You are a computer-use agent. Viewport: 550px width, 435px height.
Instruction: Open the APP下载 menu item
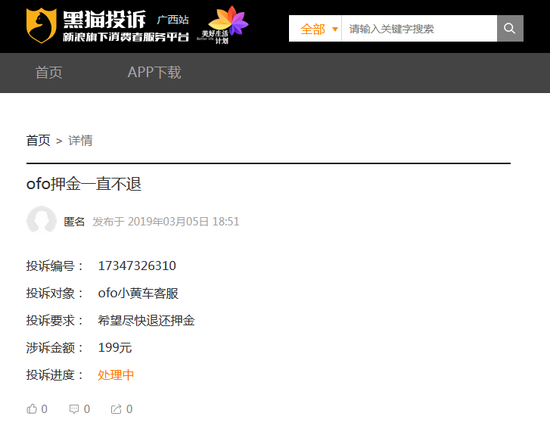point(154,73)
